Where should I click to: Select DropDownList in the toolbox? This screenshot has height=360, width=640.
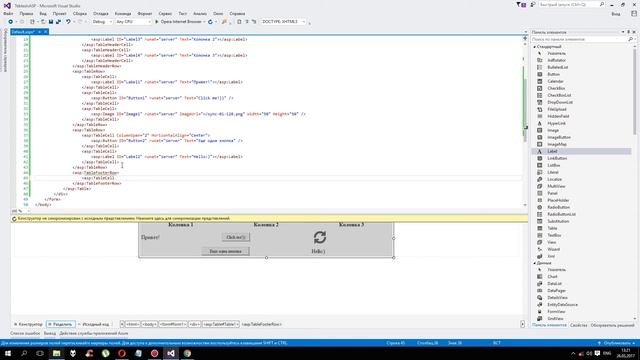click(x=560, y=102)
